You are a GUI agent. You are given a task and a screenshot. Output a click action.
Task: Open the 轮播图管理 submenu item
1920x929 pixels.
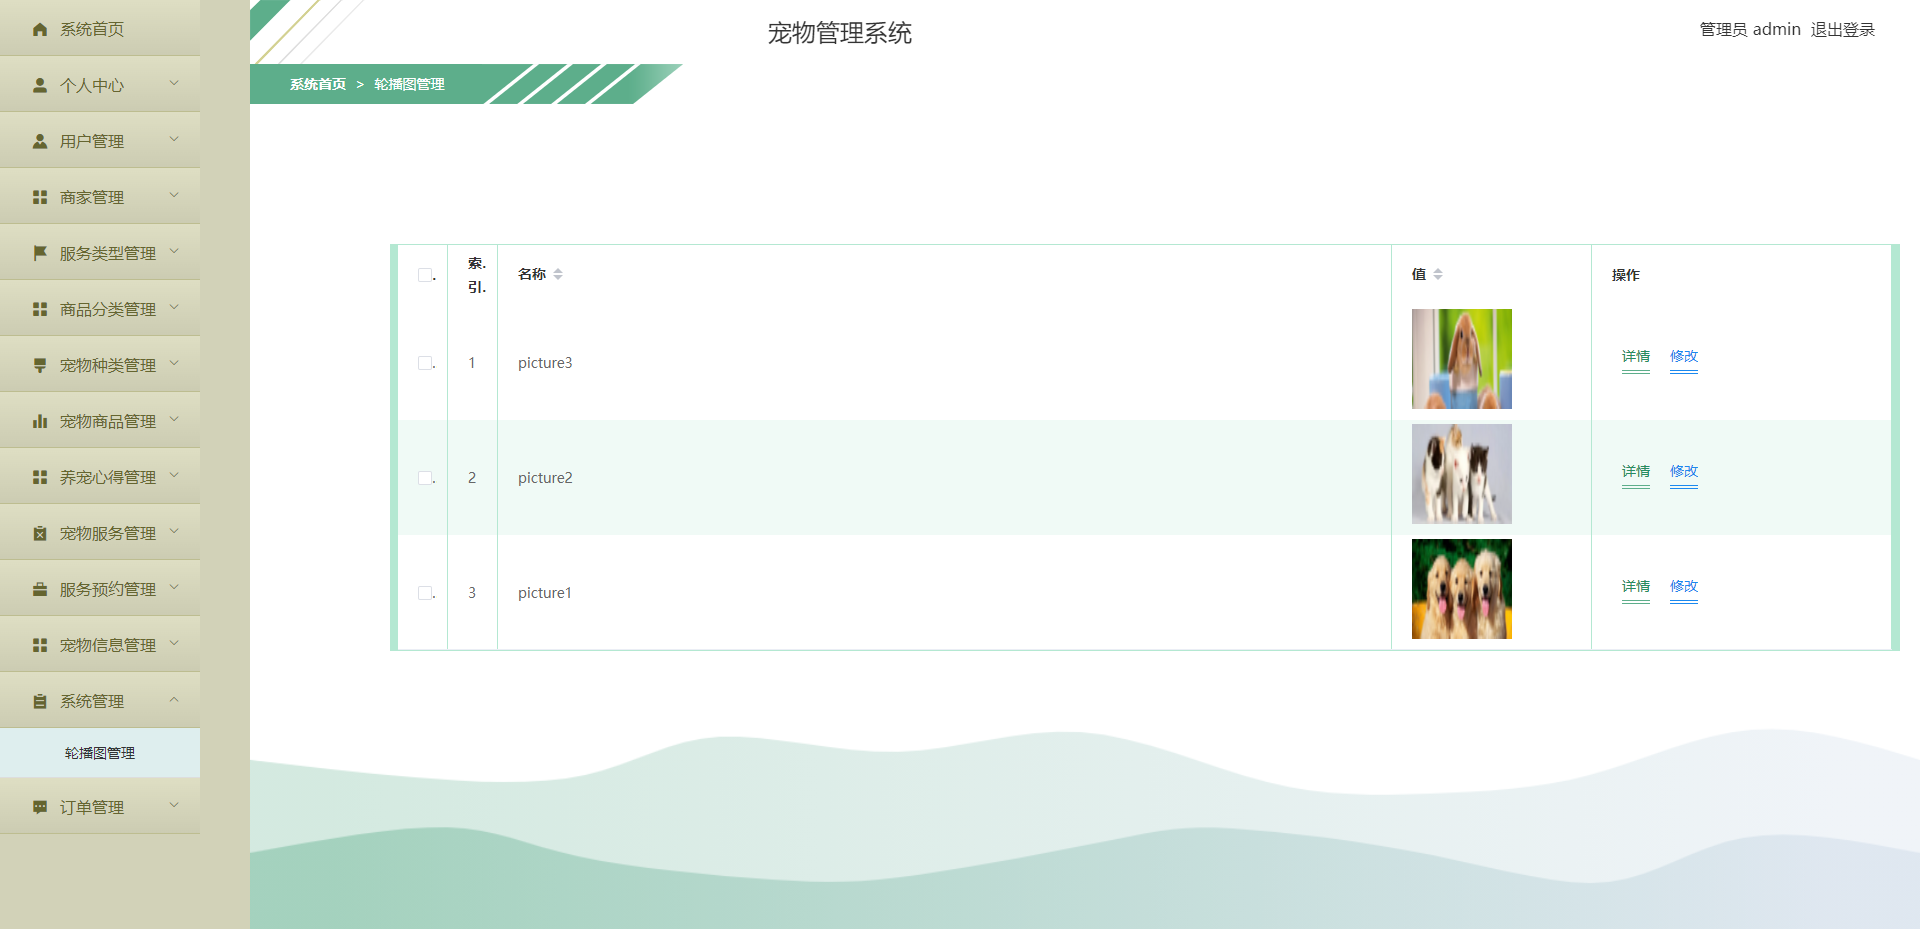(100, 753)
